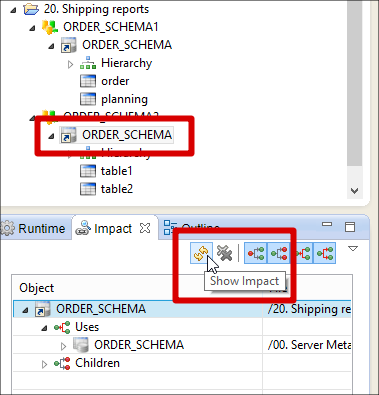Collapse the 20. Shipping reports folder
The width and height of the screenshot is (379, 395).
click(13, 10)
